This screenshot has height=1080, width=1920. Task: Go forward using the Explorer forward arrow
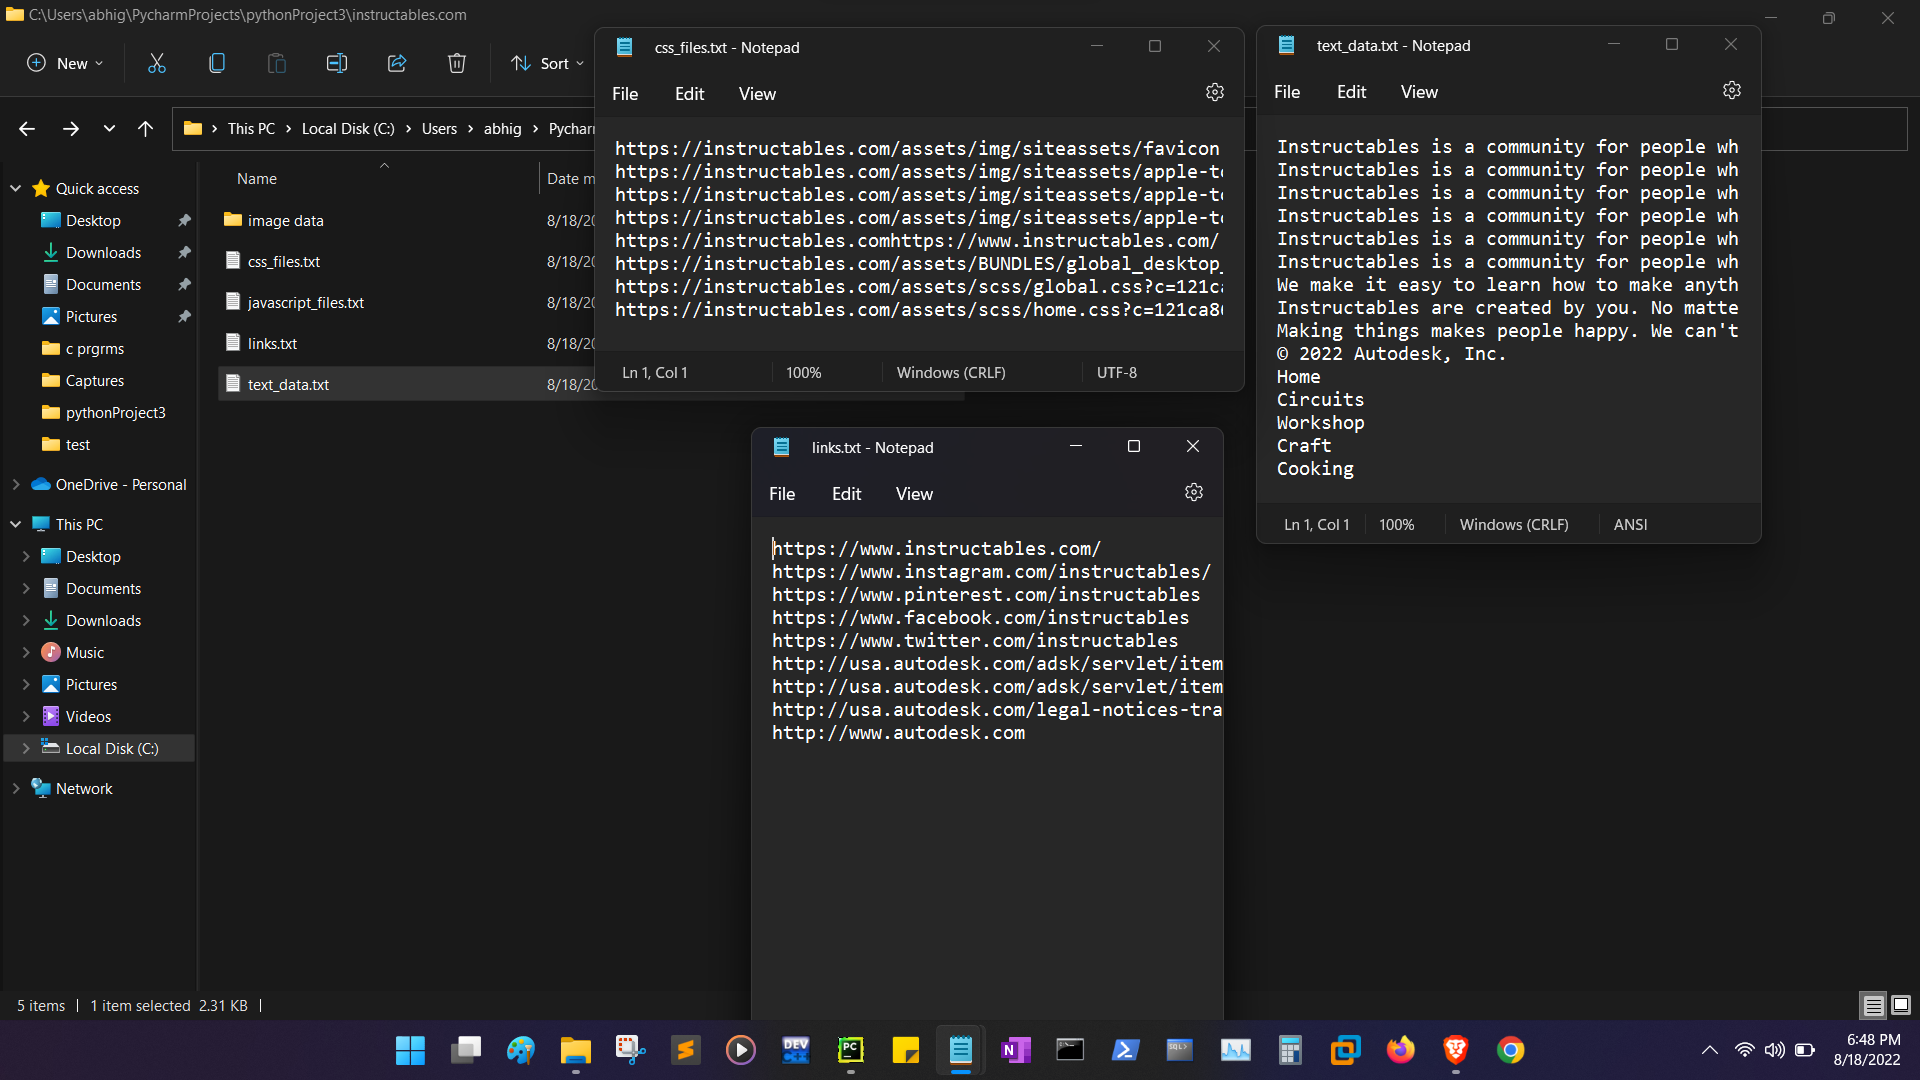pos(71,128)
